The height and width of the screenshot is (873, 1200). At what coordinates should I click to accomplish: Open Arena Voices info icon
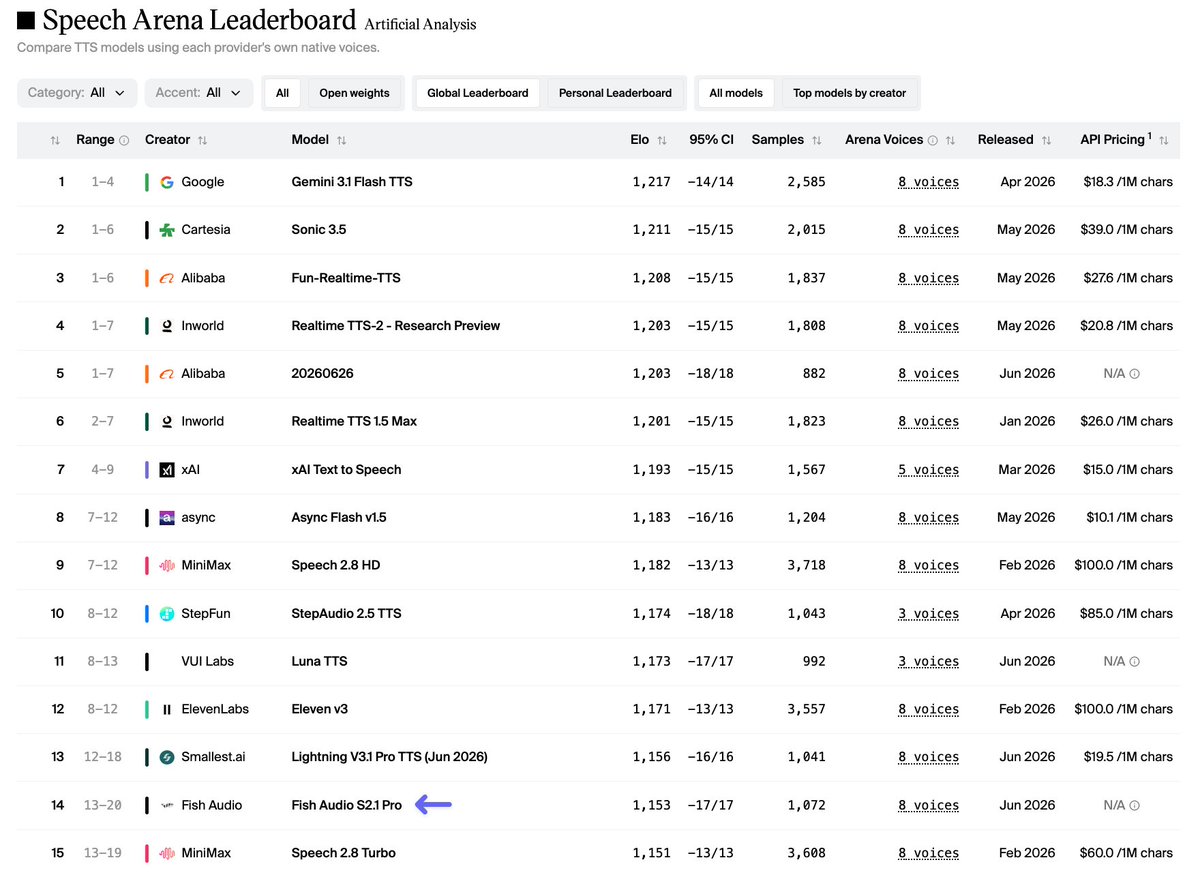(933, 141)
